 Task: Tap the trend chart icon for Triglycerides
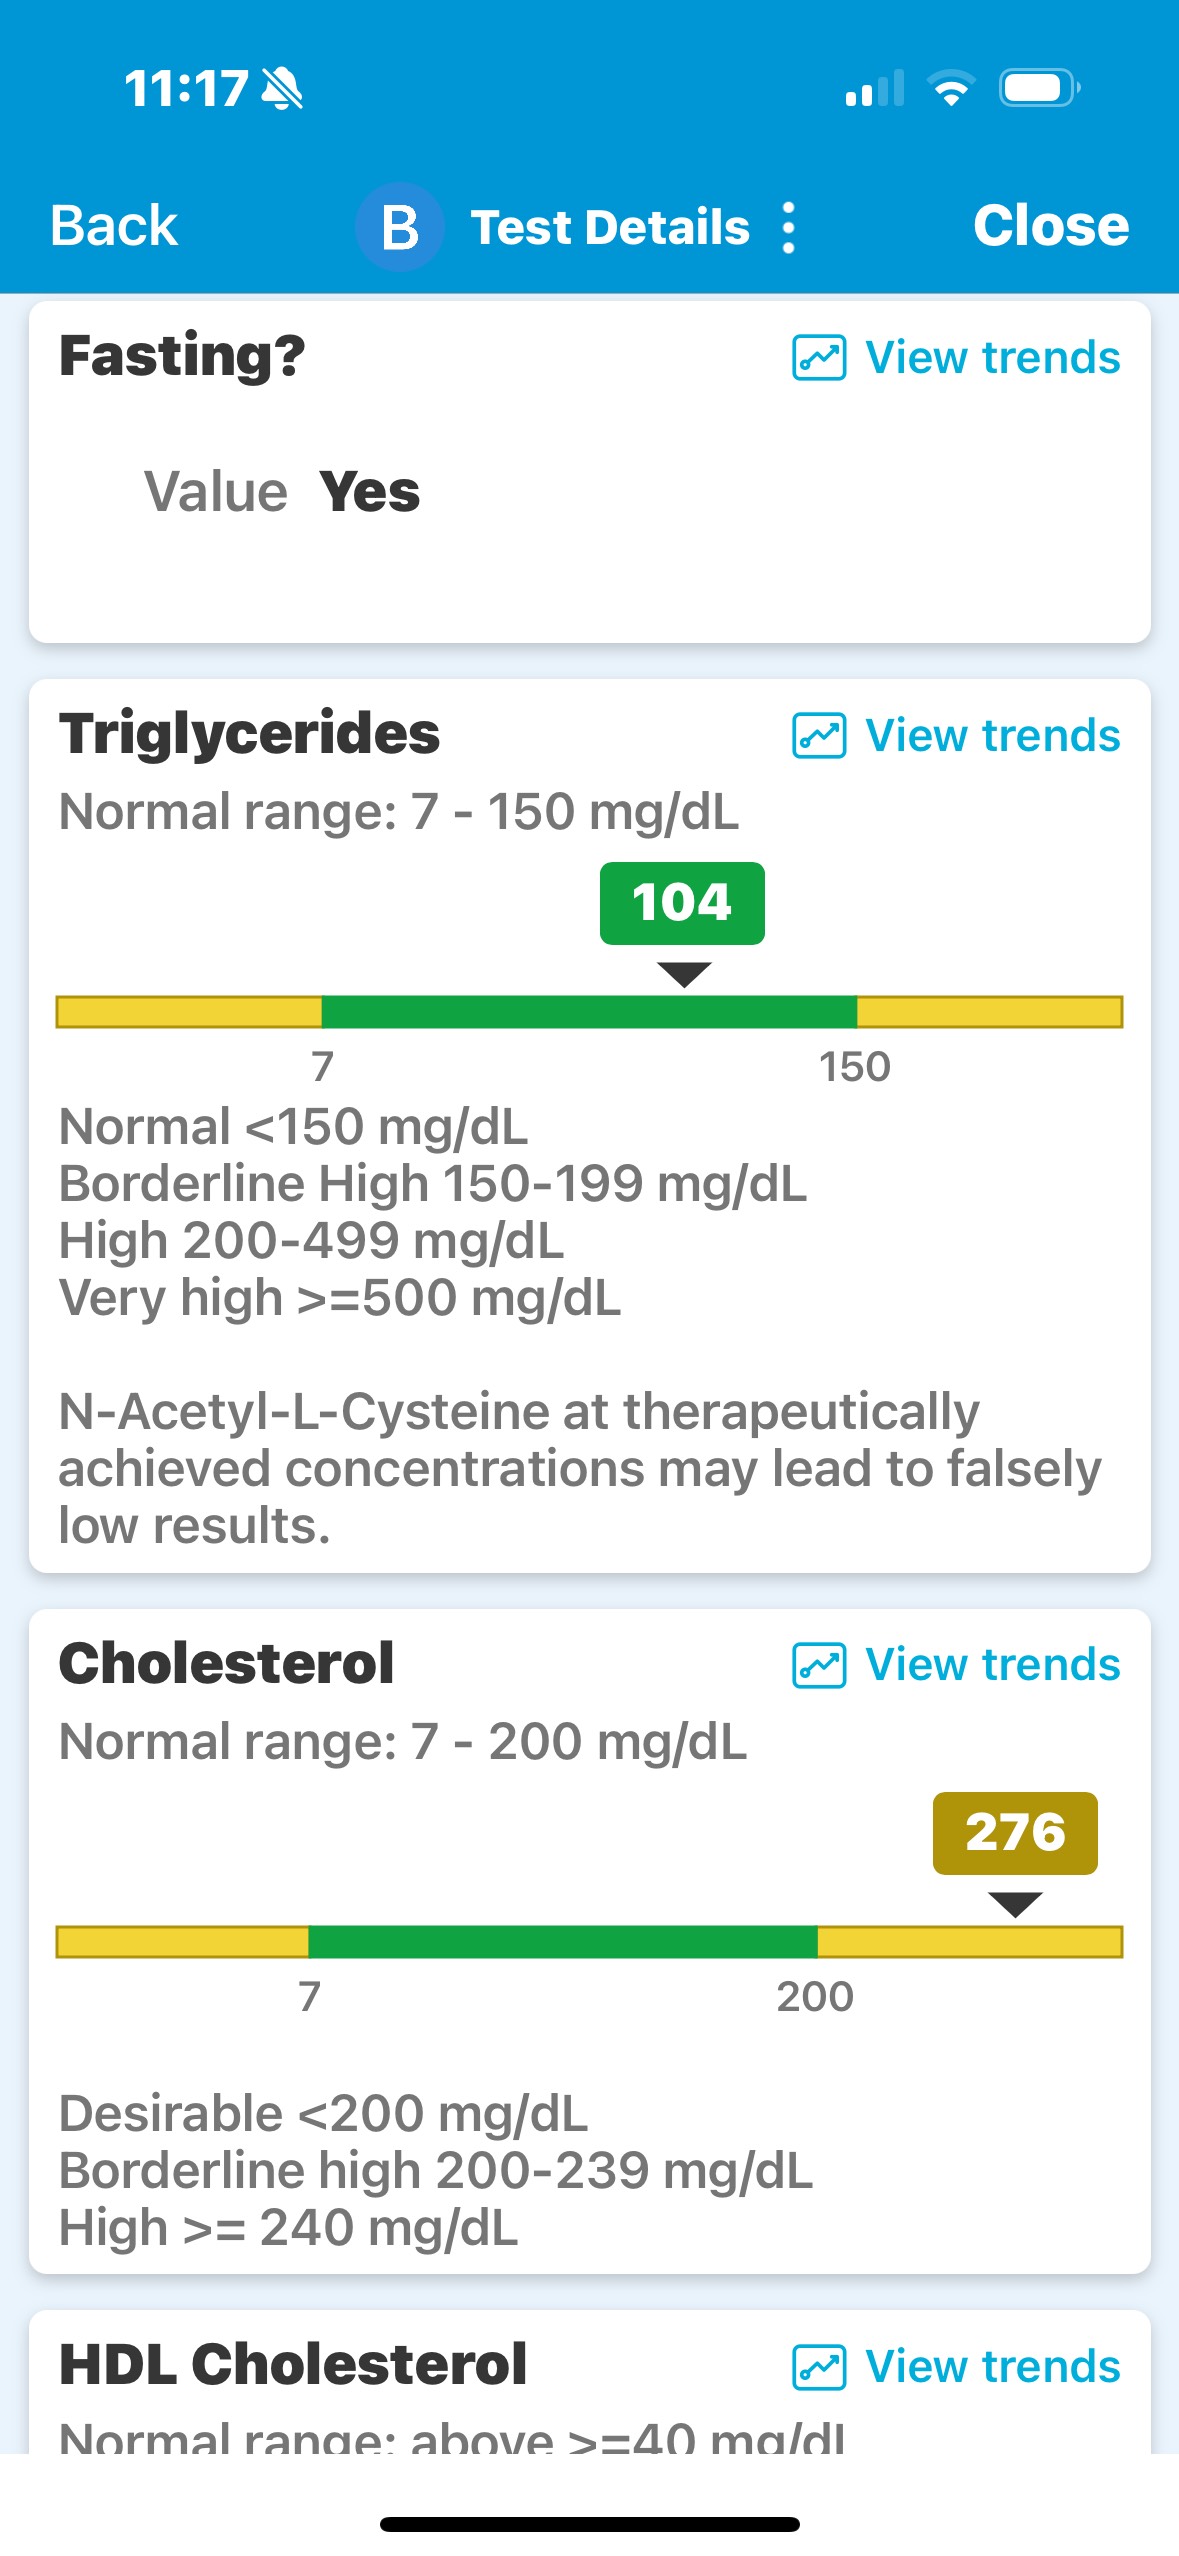(819, 736)
